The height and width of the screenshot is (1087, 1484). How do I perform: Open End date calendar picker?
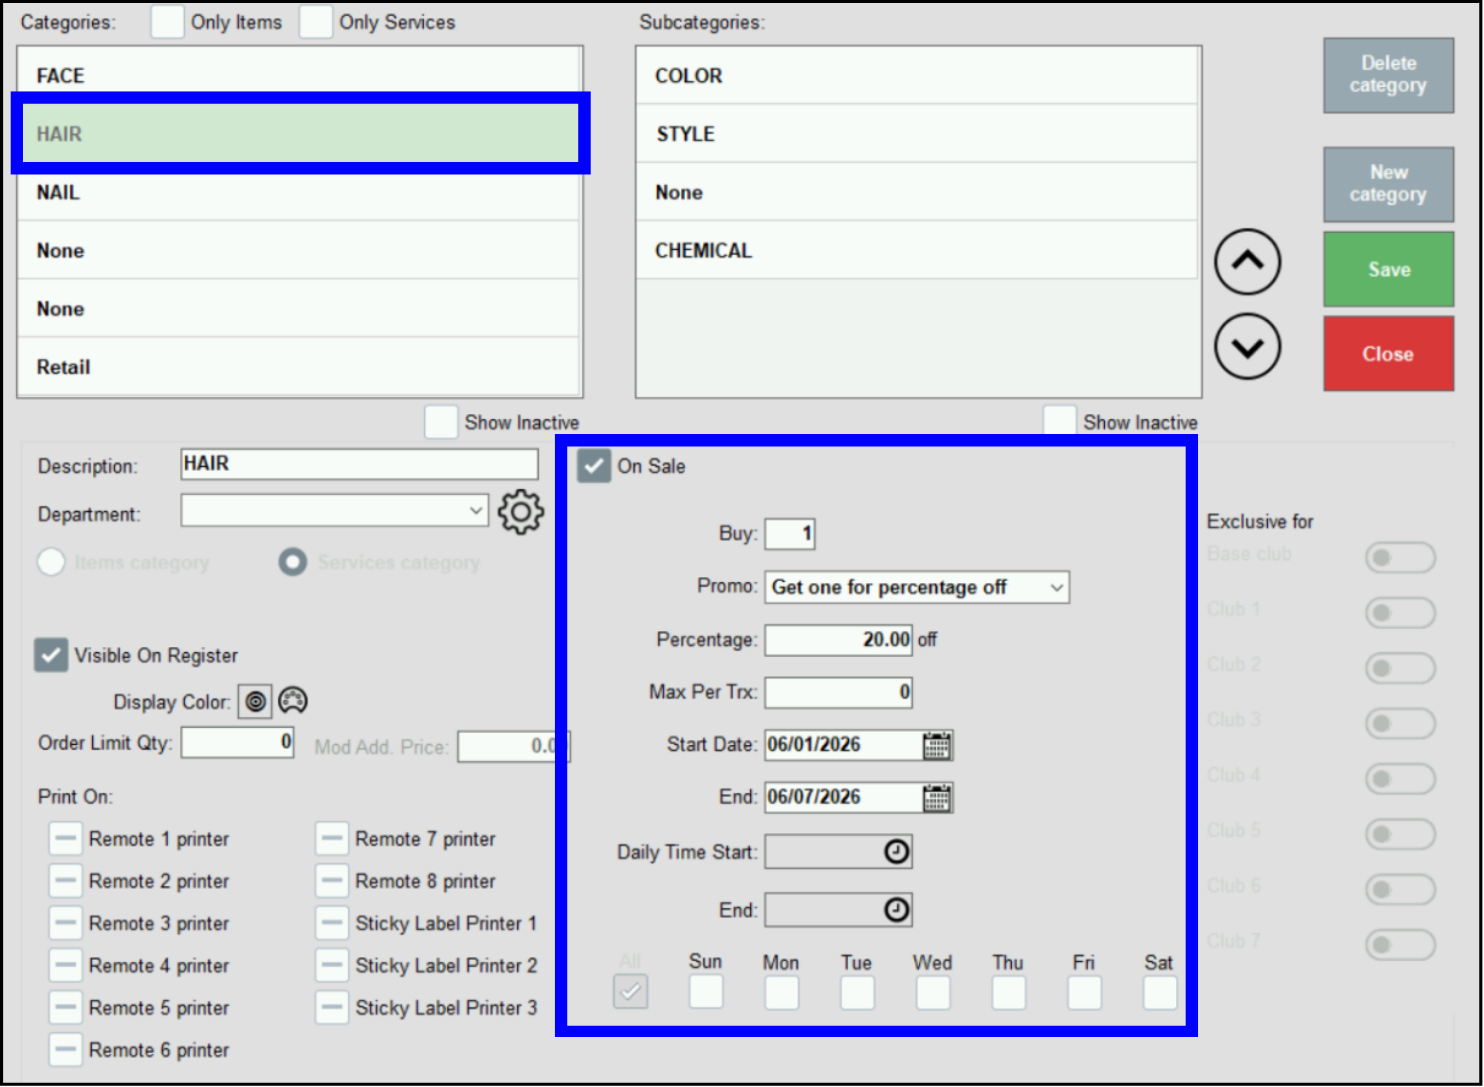tap(937, 797)
